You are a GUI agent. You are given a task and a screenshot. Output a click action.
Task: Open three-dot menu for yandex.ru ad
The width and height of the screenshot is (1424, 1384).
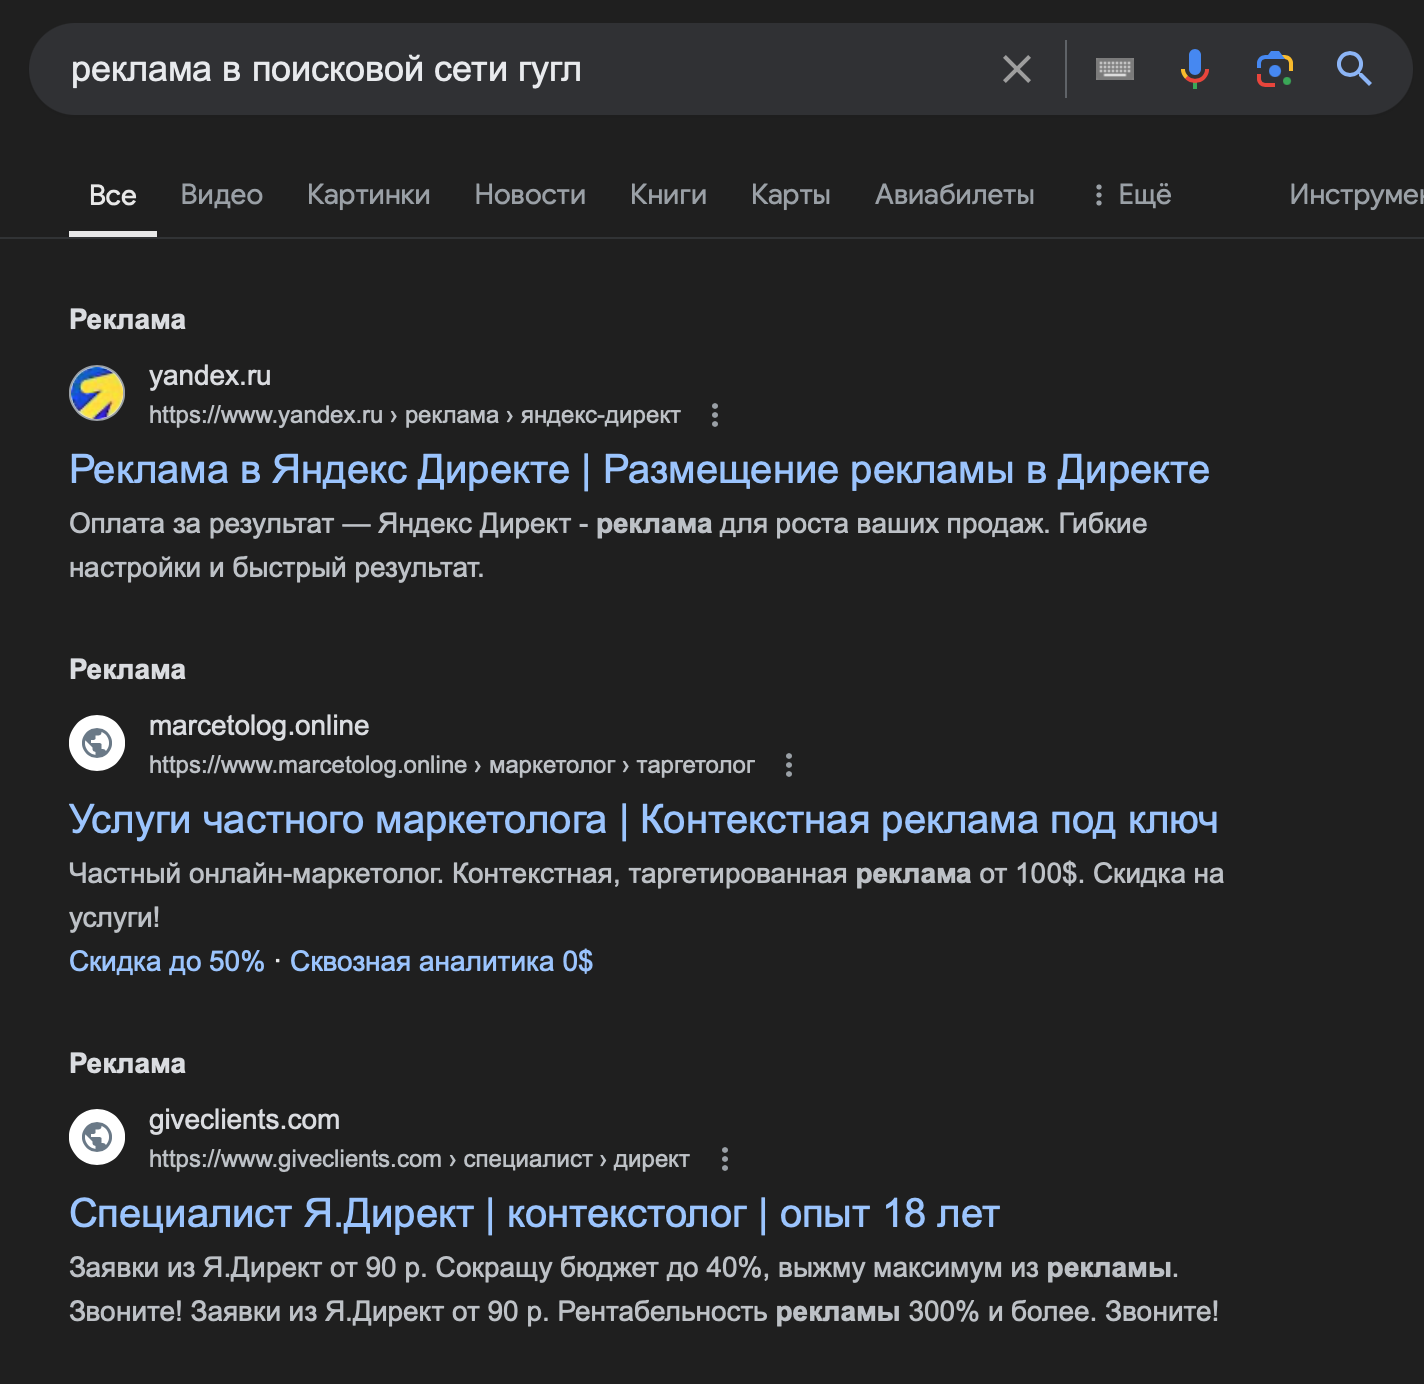[x=715, y=415]
